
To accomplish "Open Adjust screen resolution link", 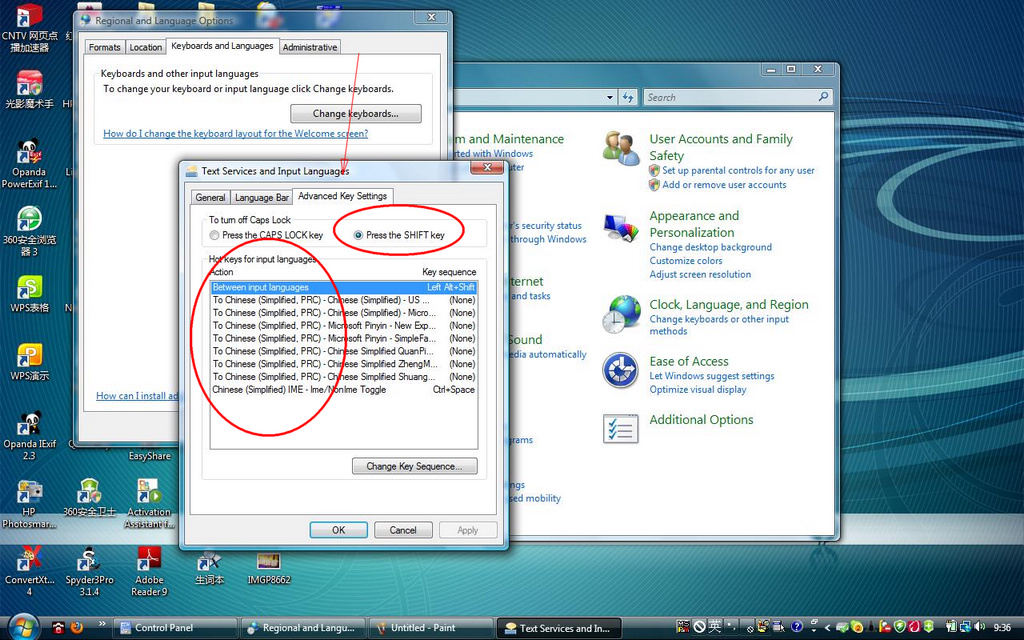I will pos(700,274).
